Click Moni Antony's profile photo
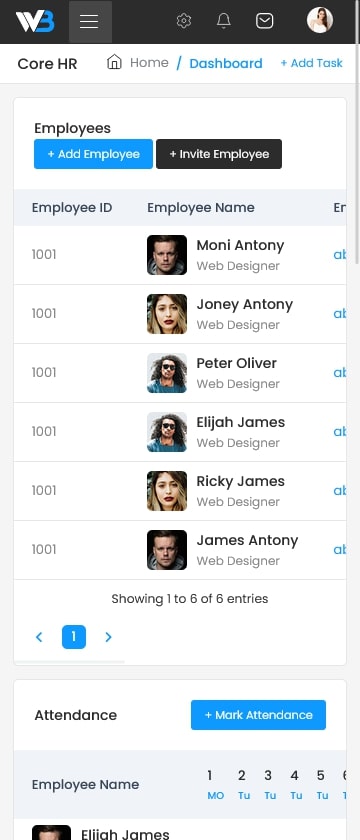 point(167,255)
